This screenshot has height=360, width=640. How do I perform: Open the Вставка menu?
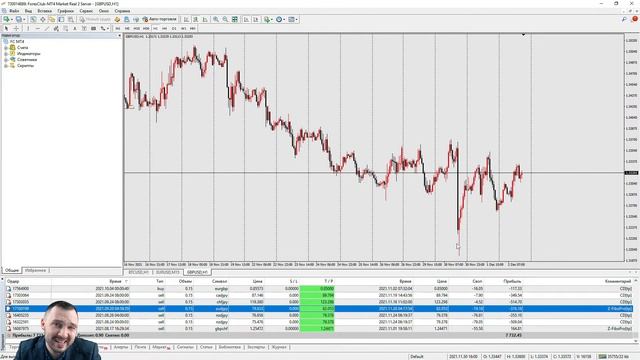[44, 11]
